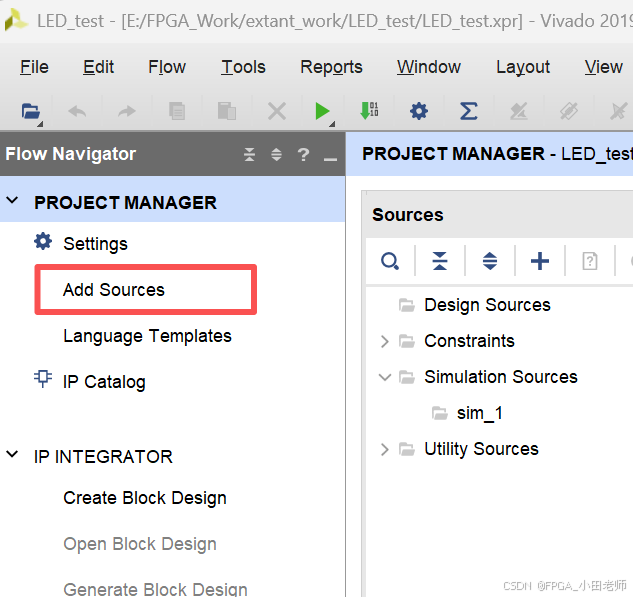This screenshot has height=597, width=633.
Task: Select the sim_1 tree item
Action: [480, 414]
